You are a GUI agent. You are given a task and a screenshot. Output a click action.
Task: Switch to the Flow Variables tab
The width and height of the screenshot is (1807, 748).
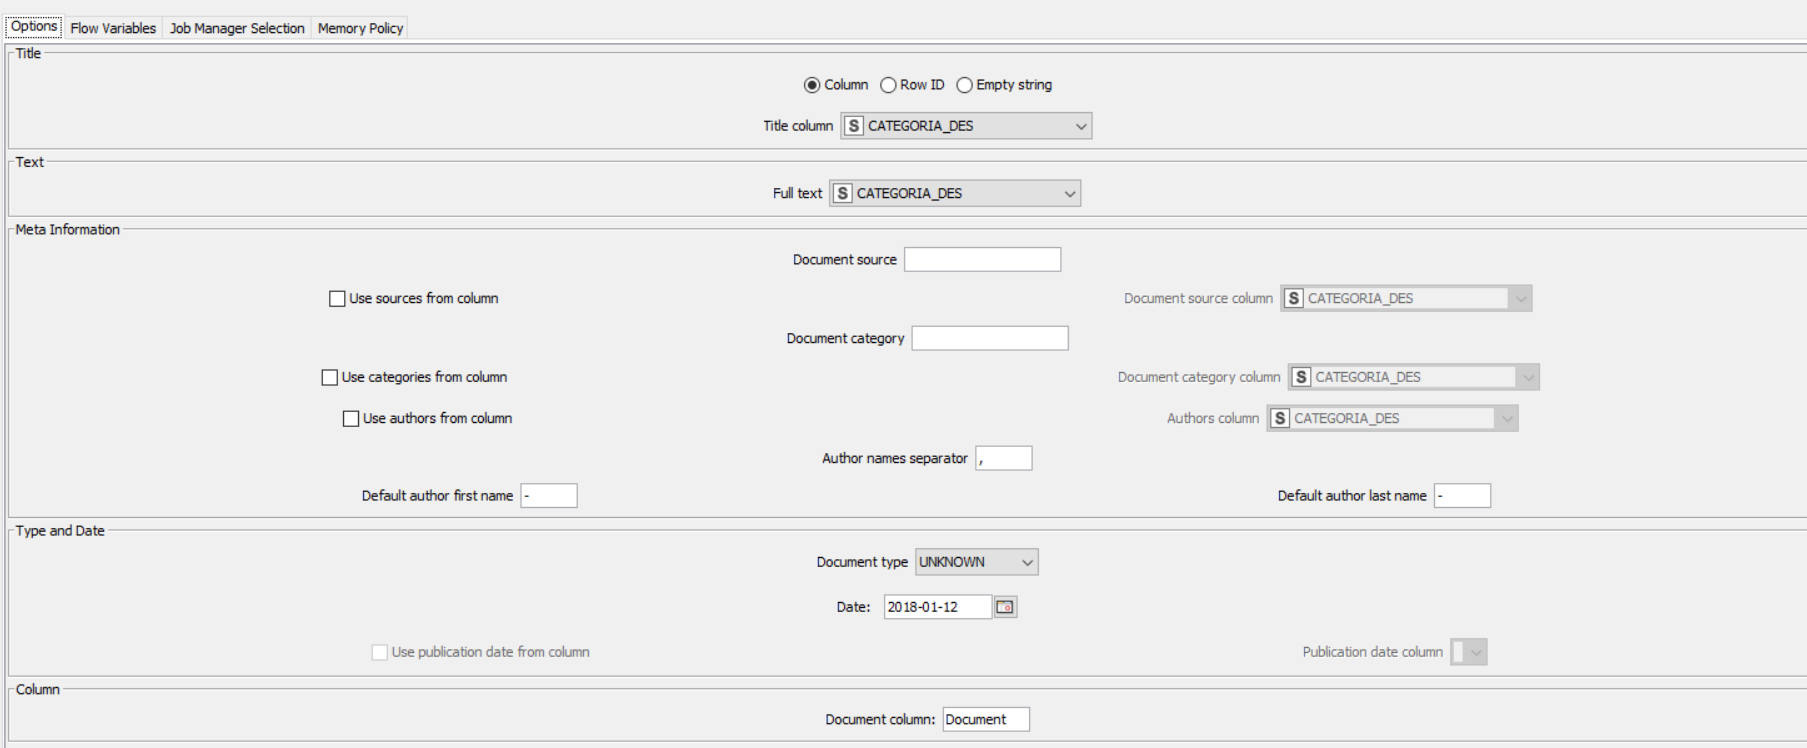click(113, 28)
